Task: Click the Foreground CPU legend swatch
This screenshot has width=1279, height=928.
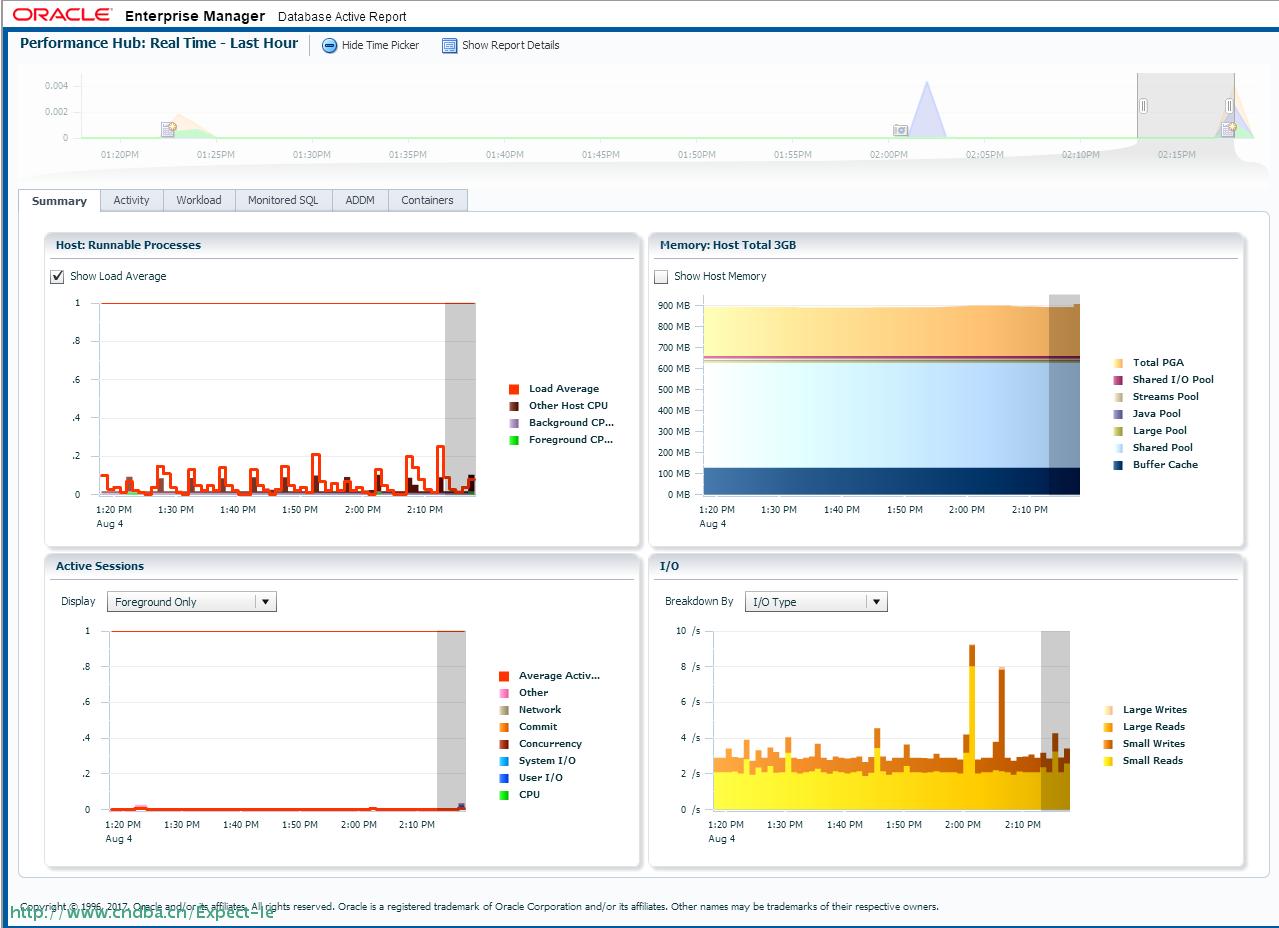Action: coord(514,440)
